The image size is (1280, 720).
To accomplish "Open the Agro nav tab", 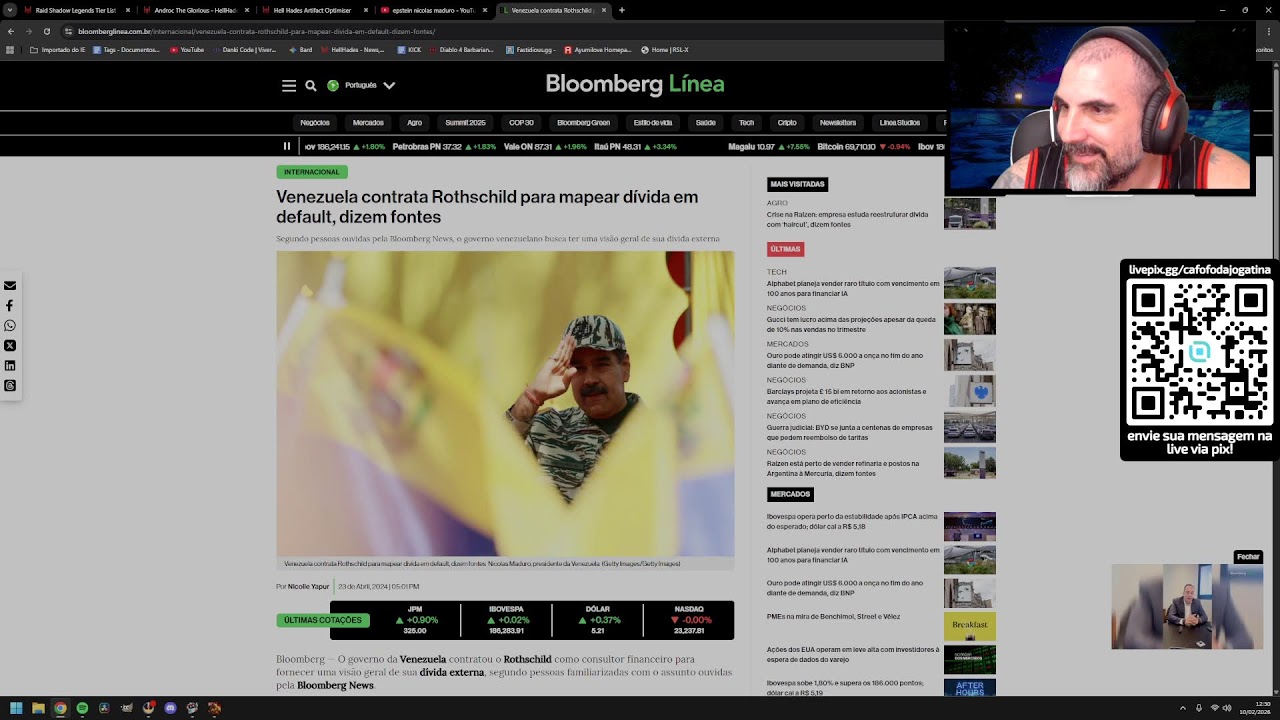I will tap(414, 123).
